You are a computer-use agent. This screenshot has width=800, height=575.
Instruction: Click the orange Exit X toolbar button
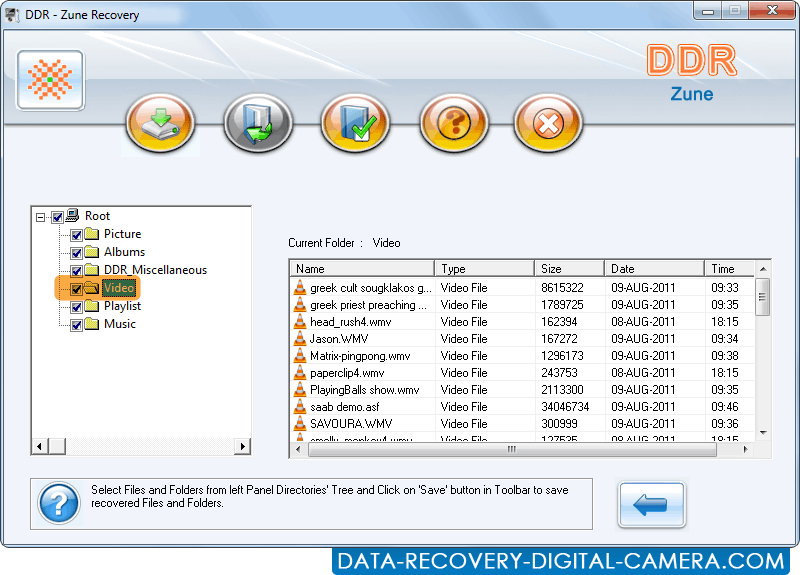tap(548, 123)
